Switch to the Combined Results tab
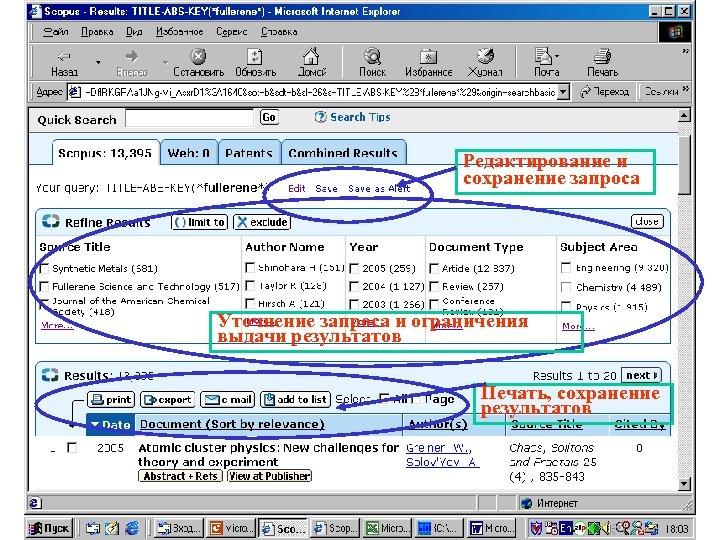The height and width of the screenshot is (540, 720). point(343,152)
